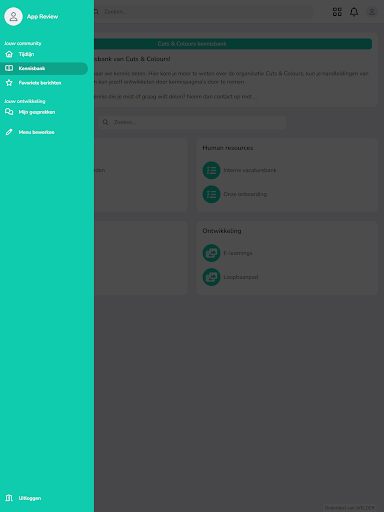The image size is (384, 512).
Task: Open the apps grid icon
Action: (337, 12)
